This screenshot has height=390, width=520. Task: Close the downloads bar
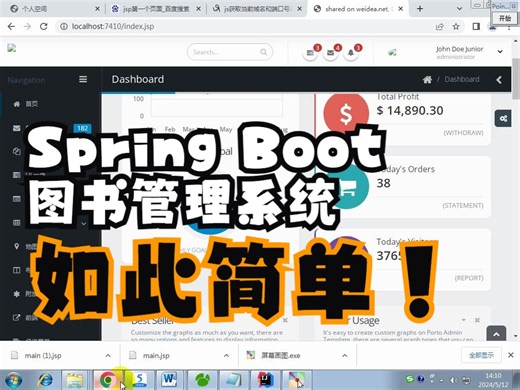pos(511,355)
